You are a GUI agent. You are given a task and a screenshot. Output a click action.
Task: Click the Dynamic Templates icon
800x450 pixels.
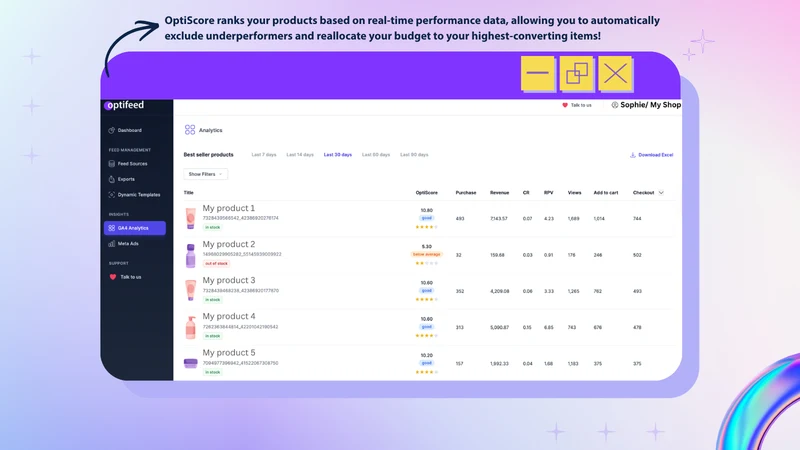pyautogui.click(x=112, y=194)
